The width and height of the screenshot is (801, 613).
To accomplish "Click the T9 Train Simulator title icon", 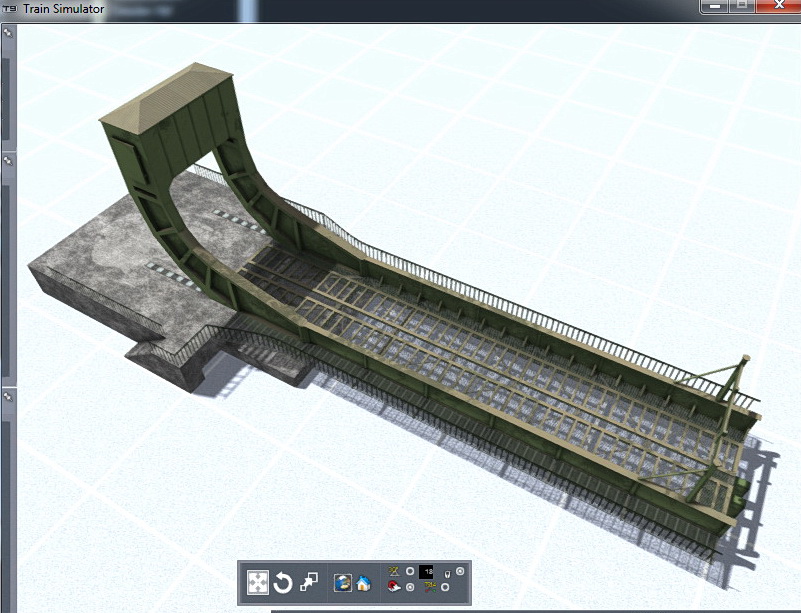I will pyautogui.click(x=9, y=9).
